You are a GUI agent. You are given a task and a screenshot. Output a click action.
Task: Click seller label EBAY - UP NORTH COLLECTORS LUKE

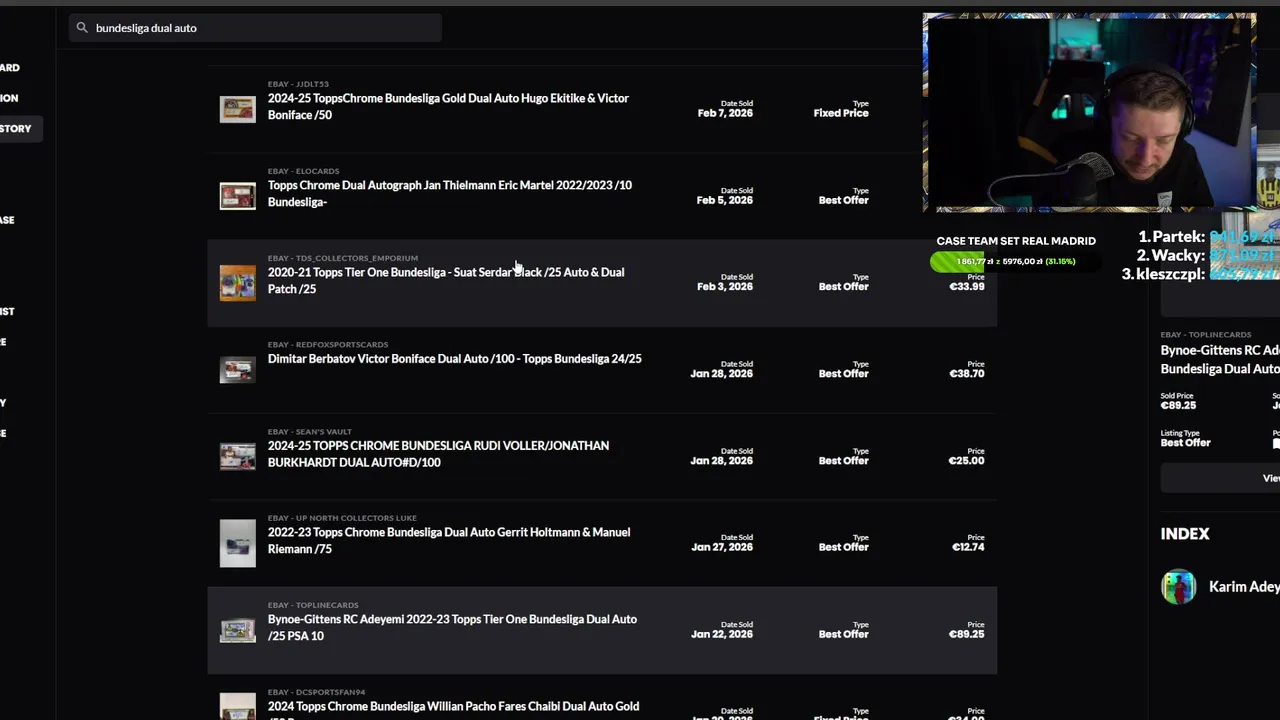click(342, 518)
